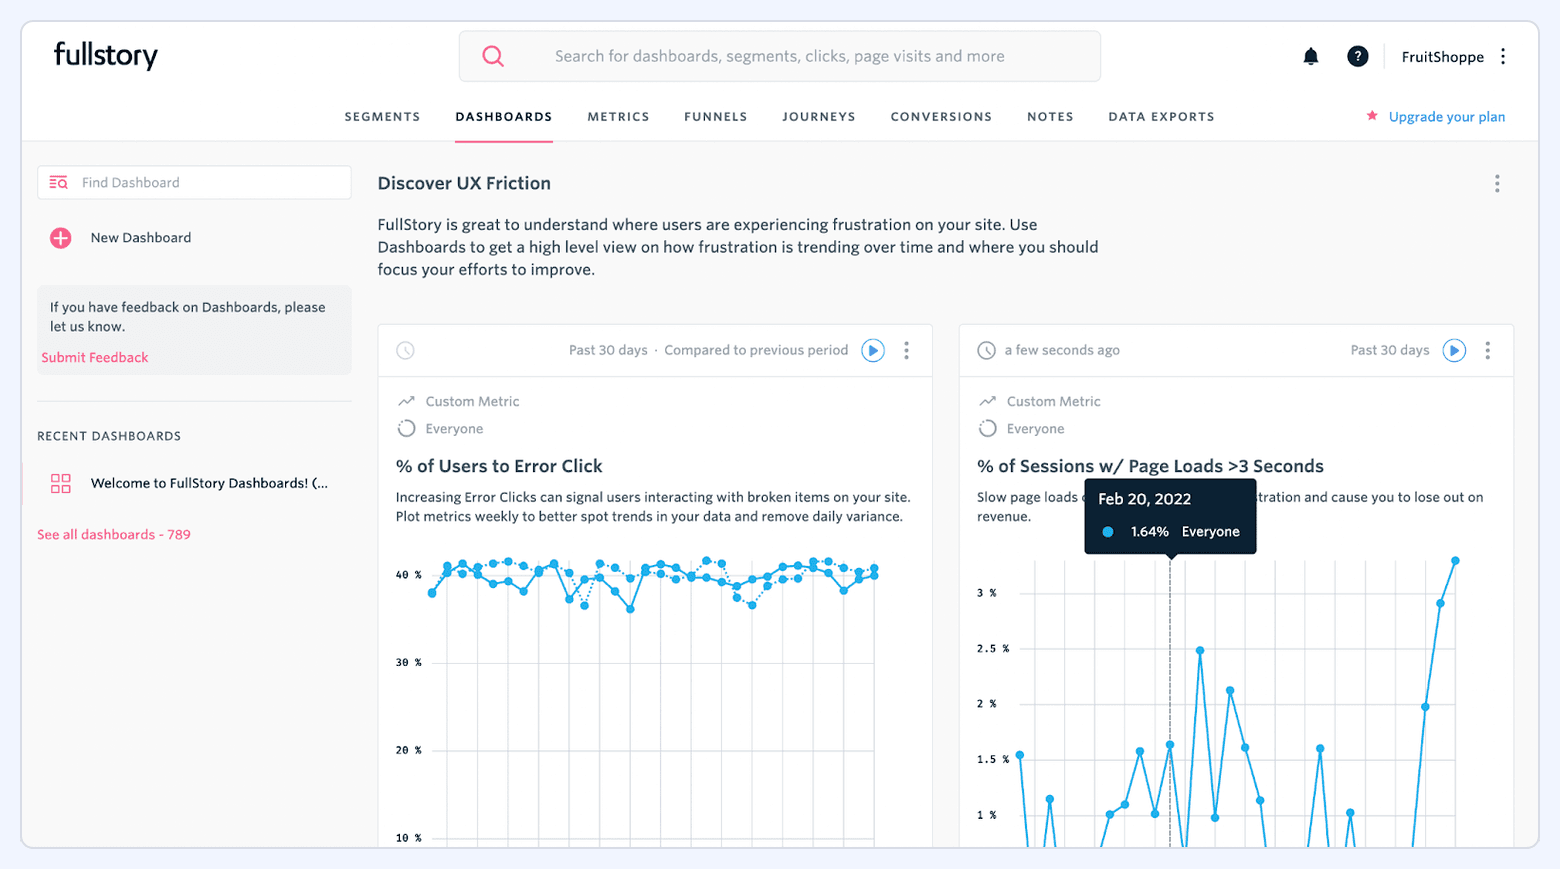The image size is (1560, 869).
Task: Open See all dashboards - 789
Action: click(113, 534)
